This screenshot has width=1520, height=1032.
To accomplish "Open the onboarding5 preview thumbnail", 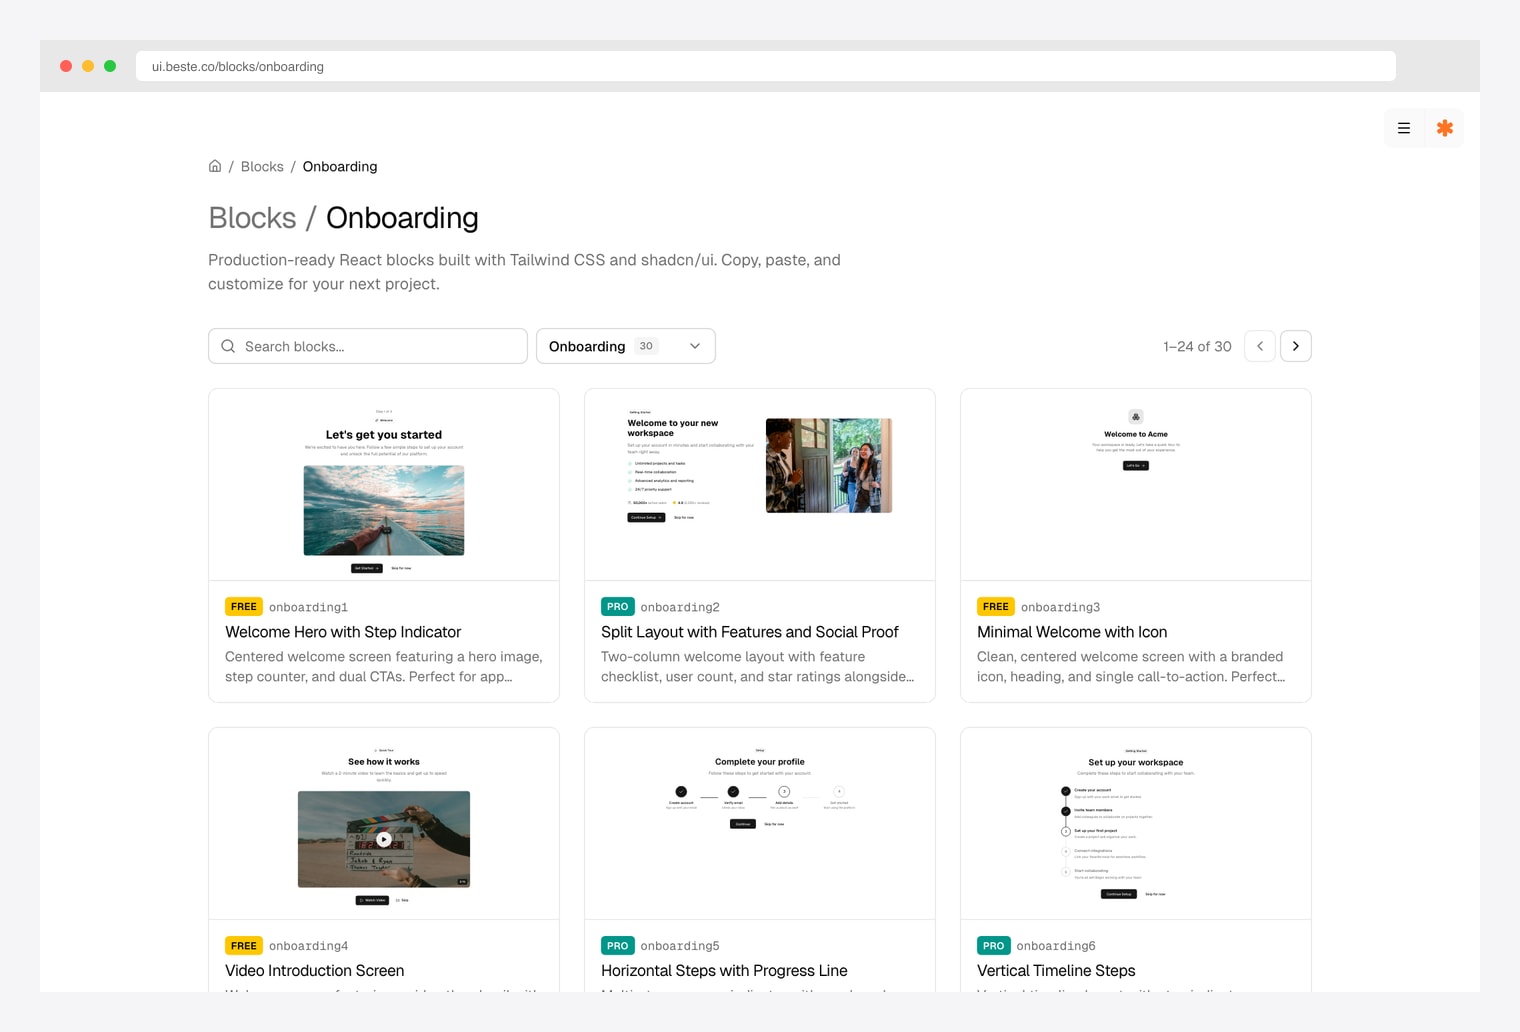I will pyautogui.click(x=760, y=824).
